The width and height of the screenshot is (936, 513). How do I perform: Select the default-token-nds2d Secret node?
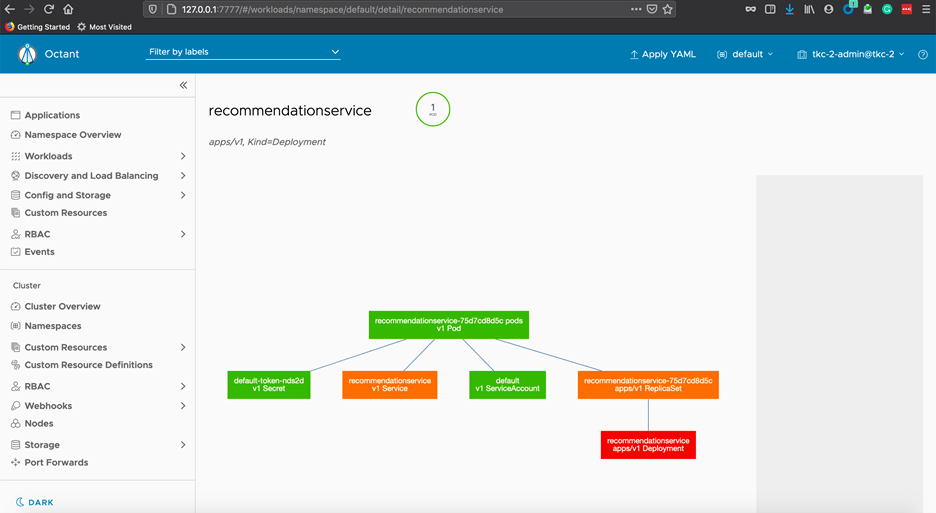coord(269,385)
